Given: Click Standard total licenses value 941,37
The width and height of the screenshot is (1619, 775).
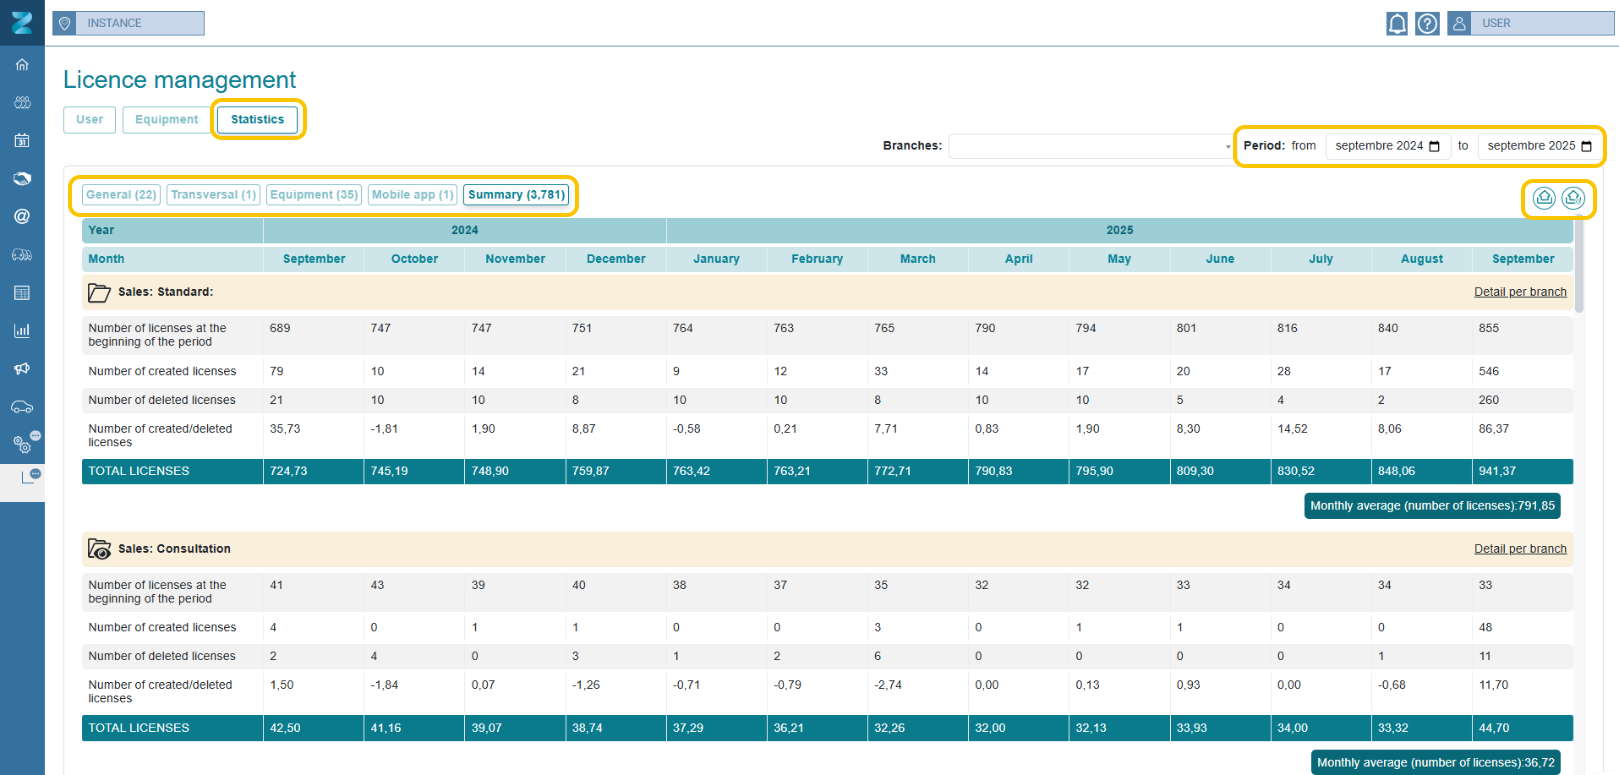Looking at the screenshot, I should point(1497,471).
